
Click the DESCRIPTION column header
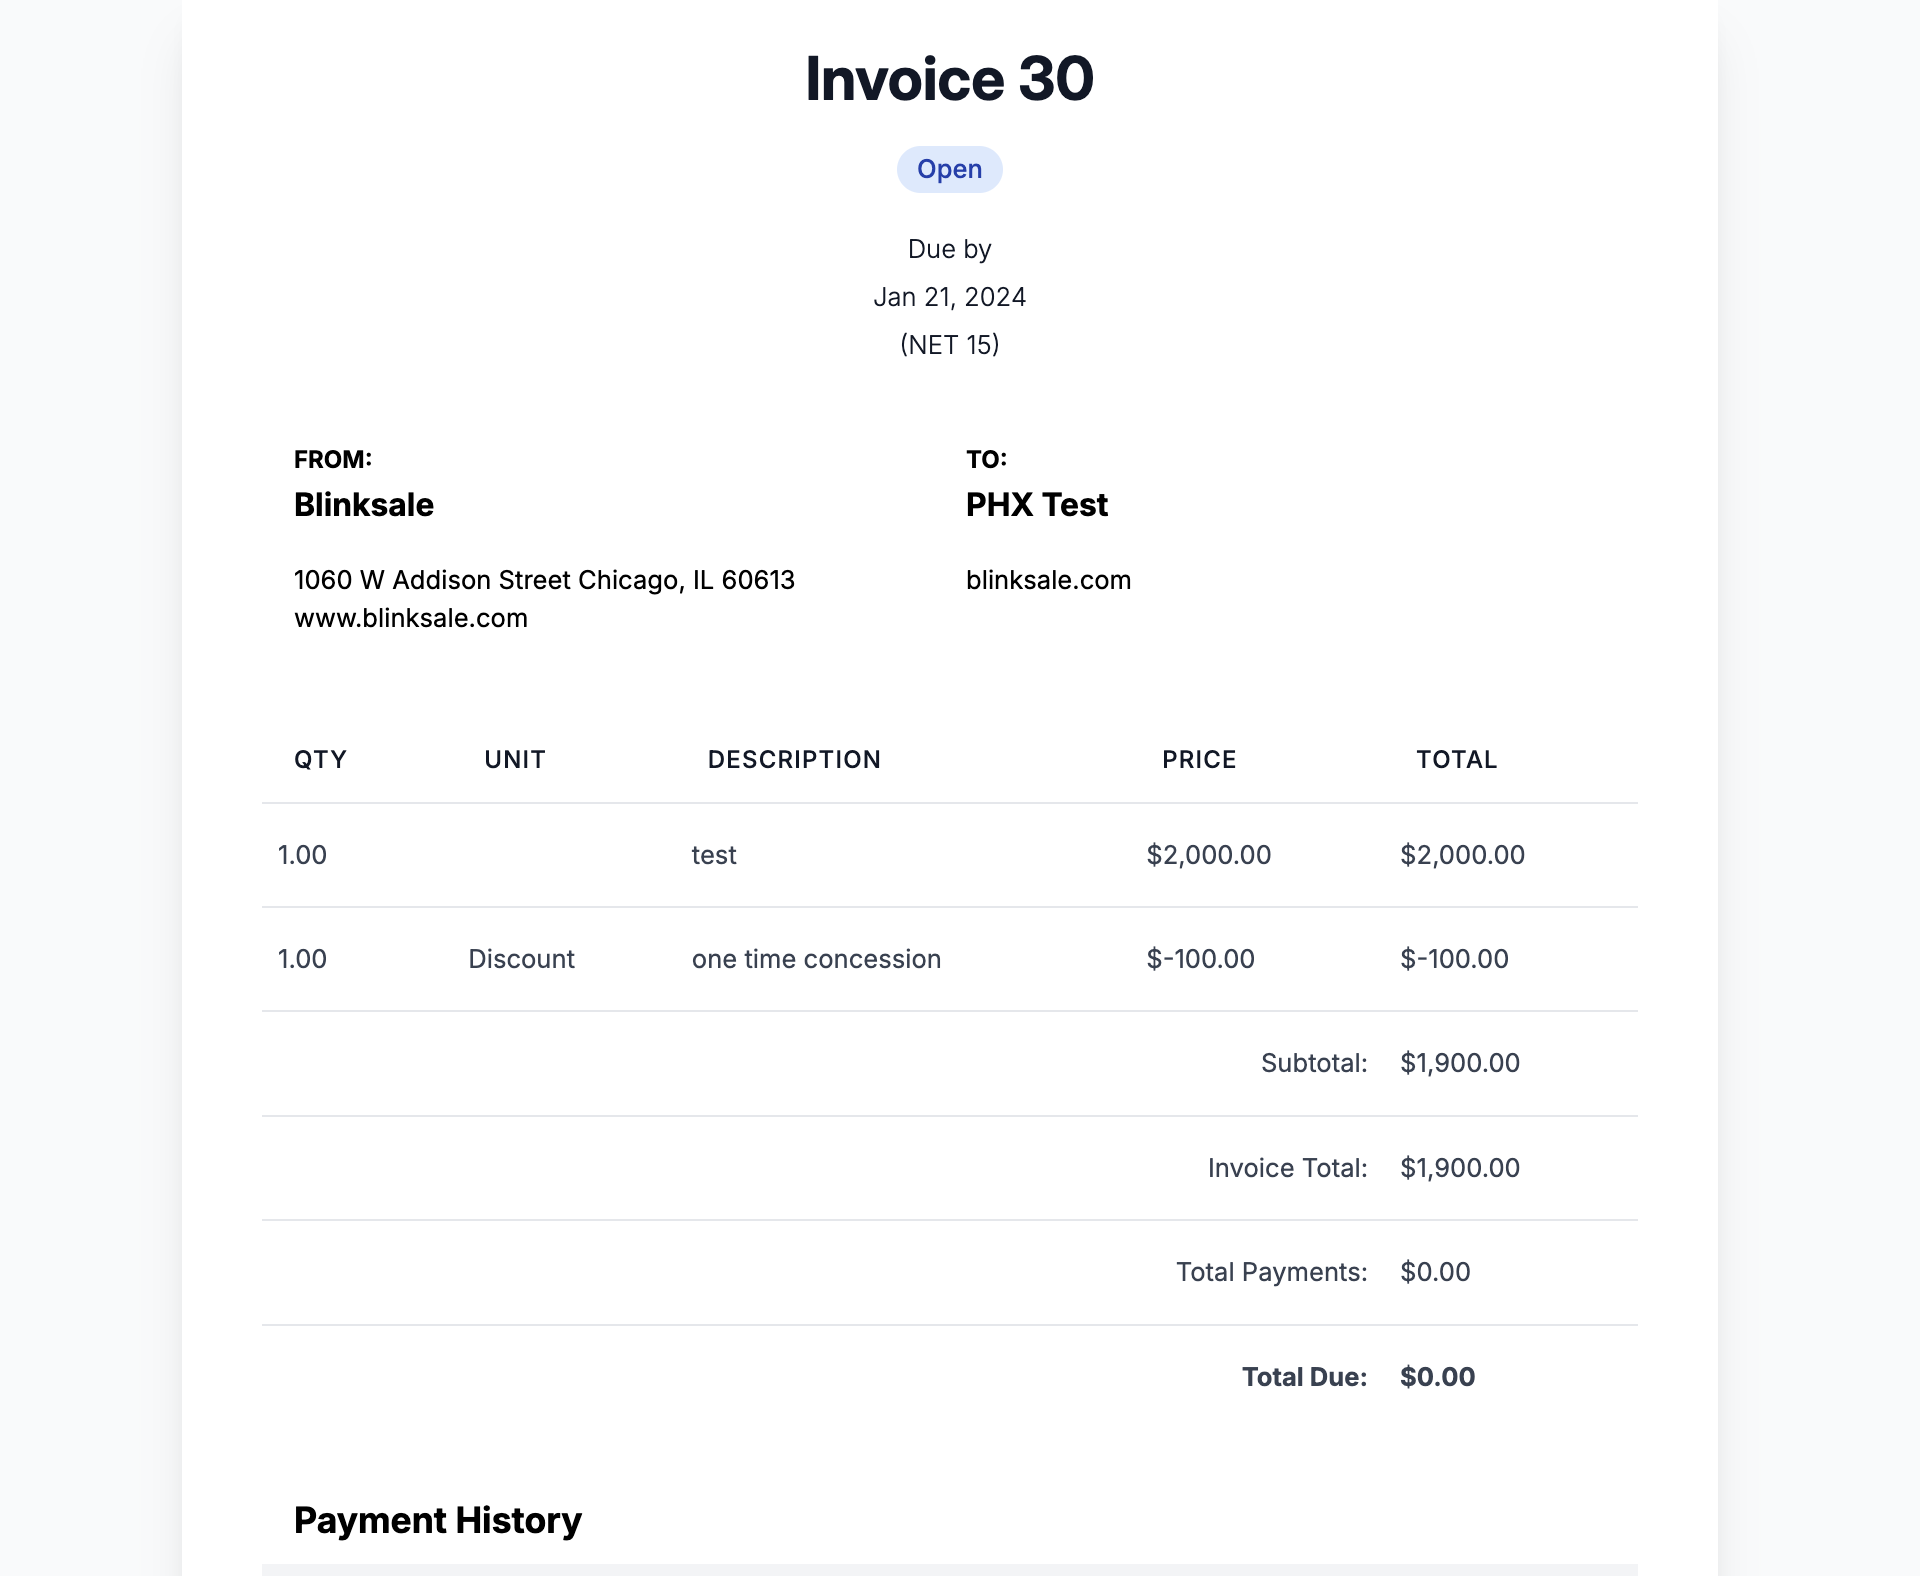794,759
